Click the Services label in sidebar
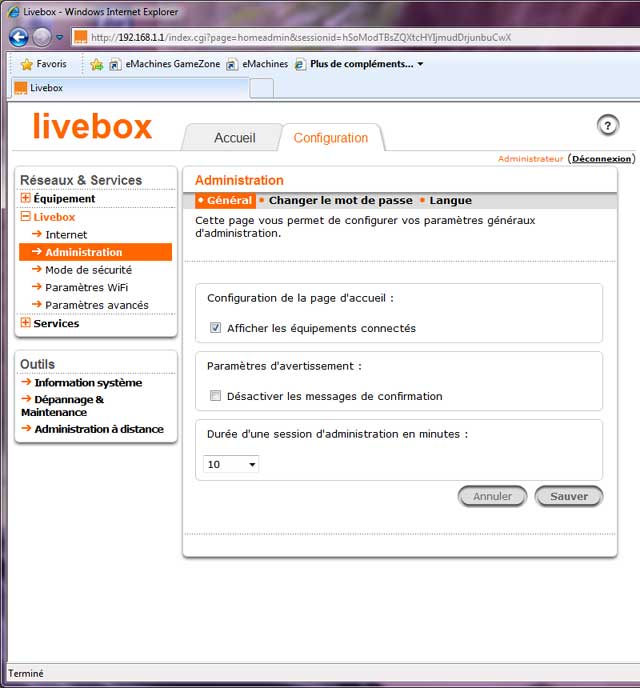Screen dimensions: 640x688 (x=57, y=323)
